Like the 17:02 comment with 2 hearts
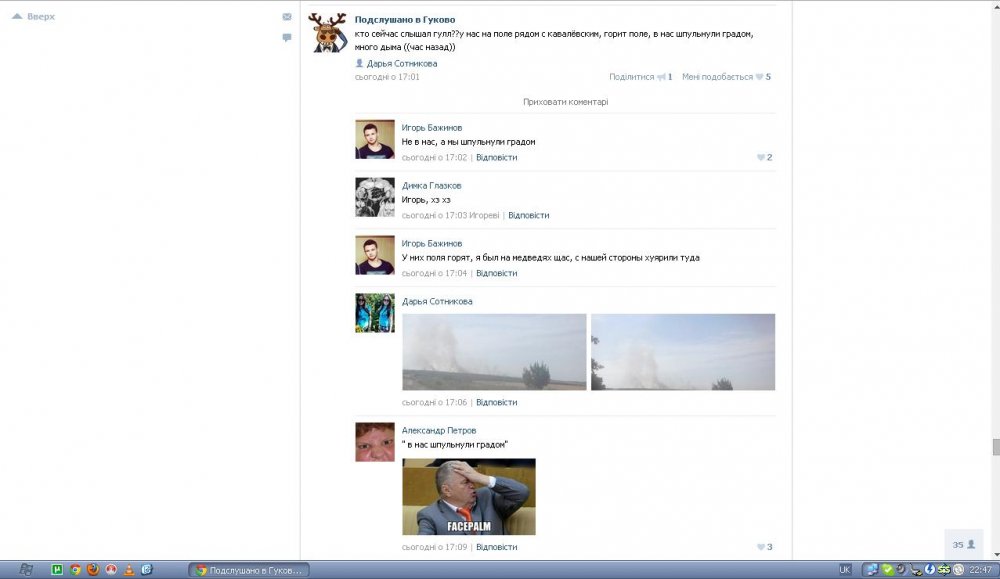Screen dimensions: 1000x579 coord(764,158)
